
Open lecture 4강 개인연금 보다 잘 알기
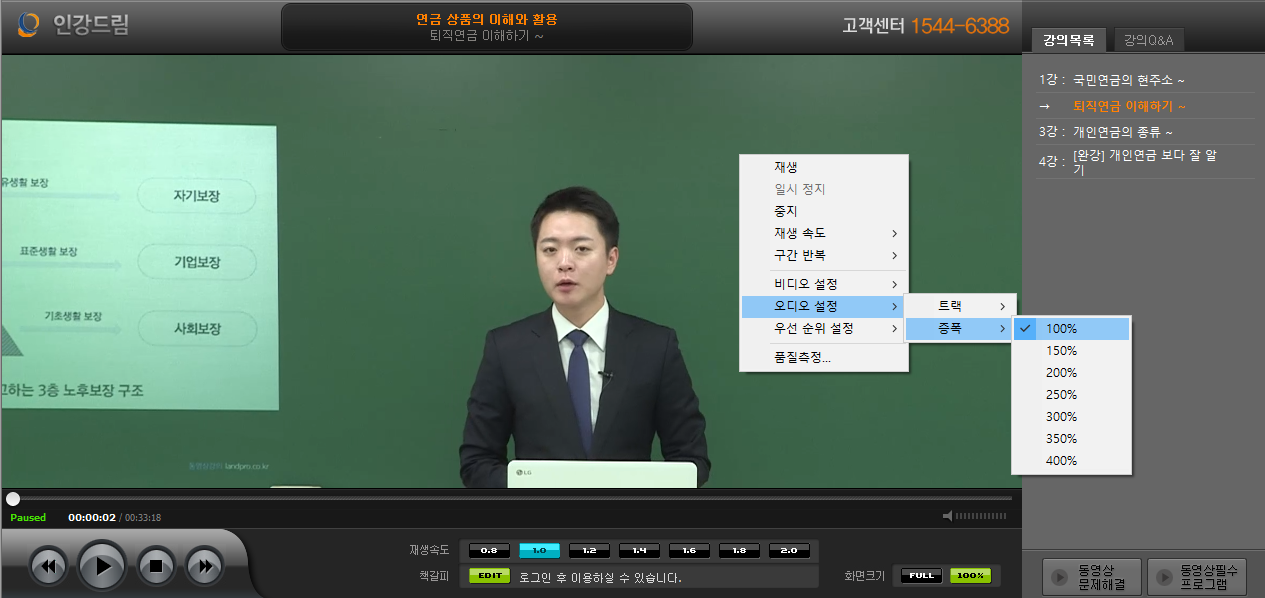click(x=1146, y=162)
